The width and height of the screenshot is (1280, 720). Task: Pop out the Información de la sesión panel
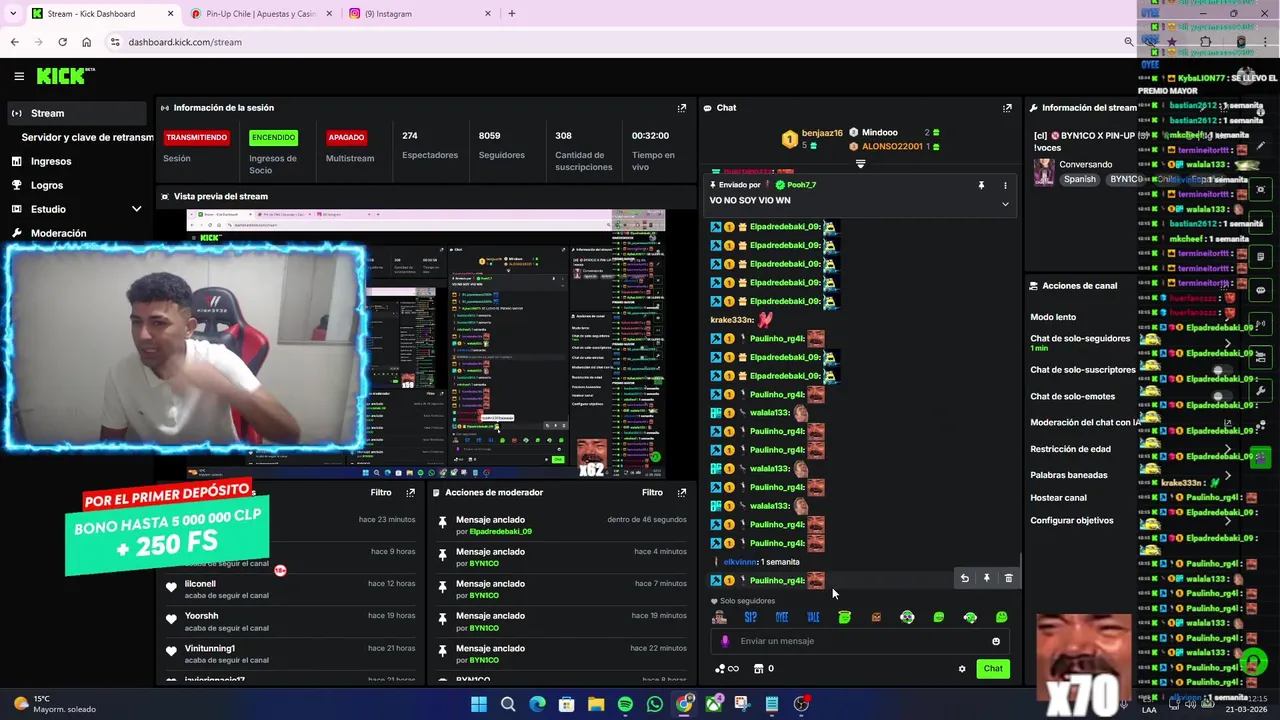pos(682,108)
